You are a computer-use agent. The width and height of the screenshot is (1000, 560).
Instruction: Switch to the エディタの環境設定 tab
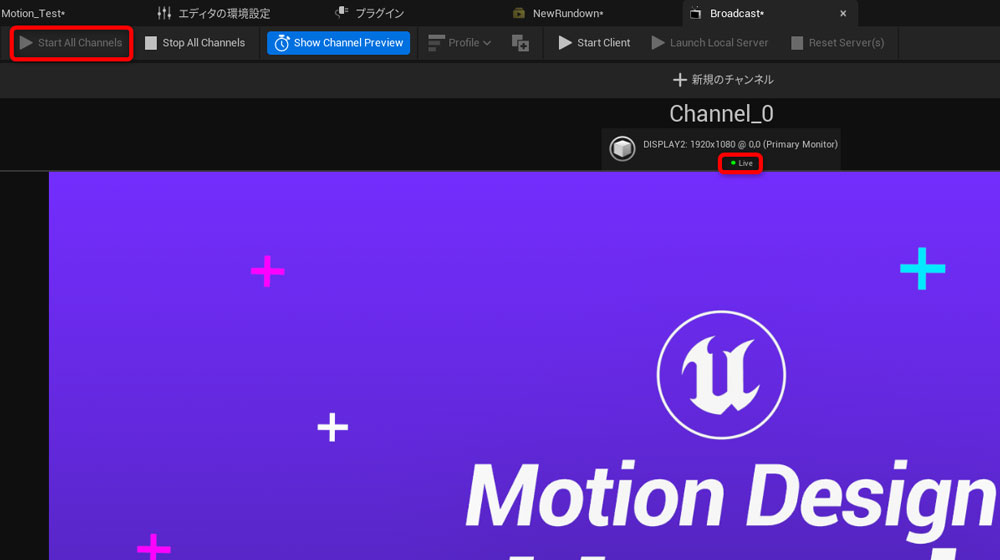coord(214,13)
